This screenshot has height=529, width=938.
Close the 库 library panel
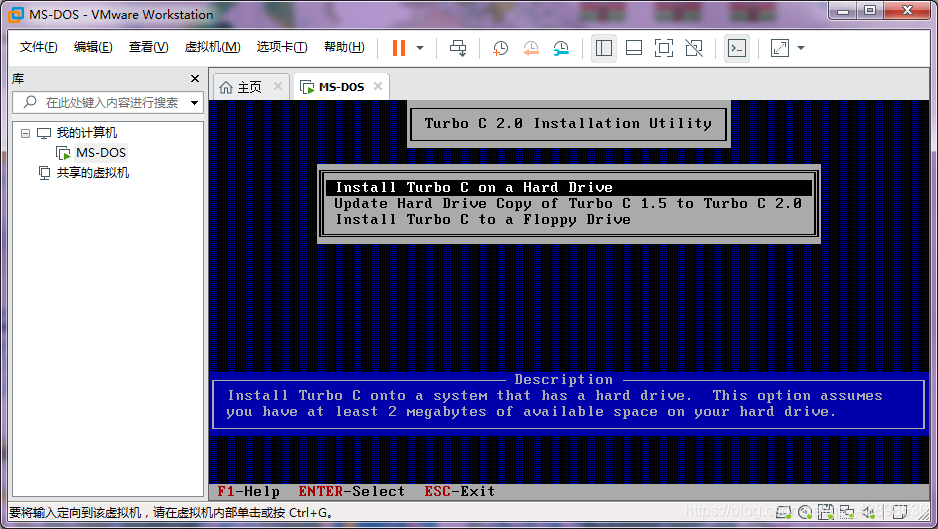coord(194,78)
